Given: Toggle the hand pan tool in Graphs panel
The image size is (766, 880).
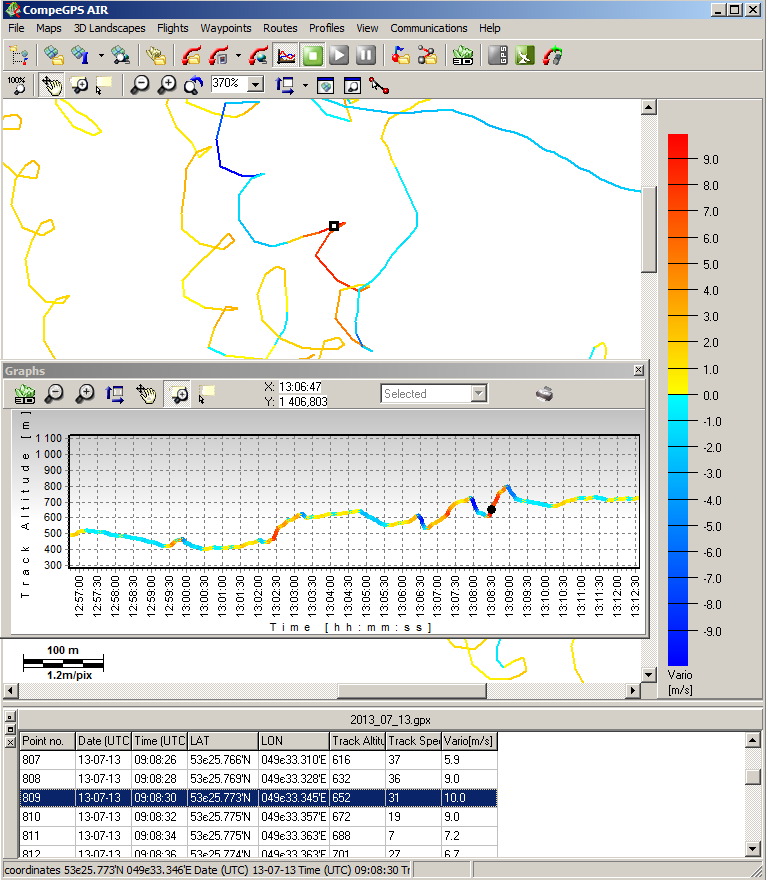Looking at the screenshot, I should (146, 395).
